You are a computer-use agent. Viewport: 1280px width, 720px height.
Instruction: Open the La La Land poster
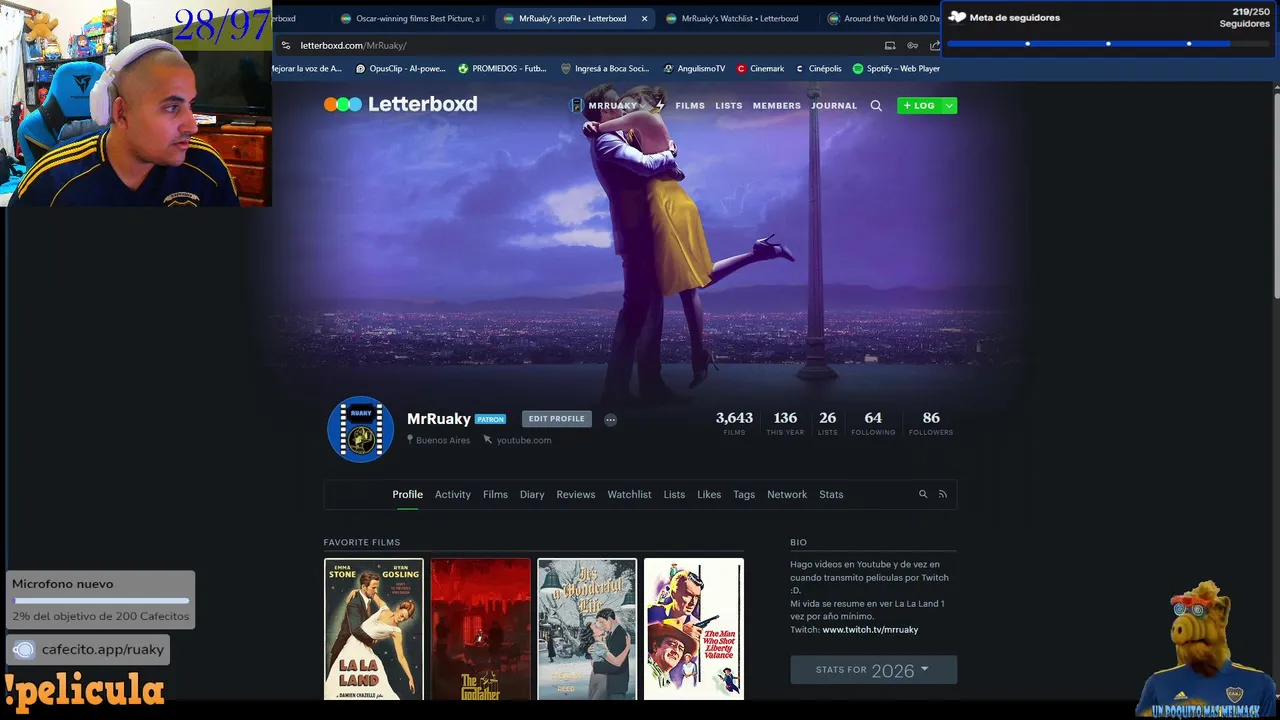coord(374,629)
